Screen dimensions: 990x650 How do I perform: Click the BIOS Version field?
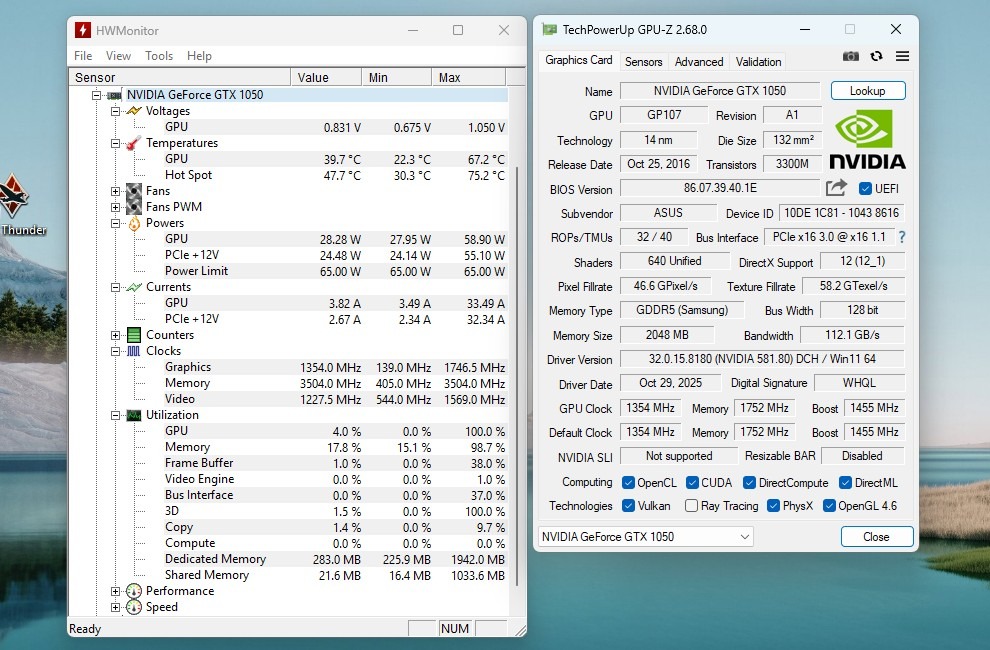[x=720, y=188]
